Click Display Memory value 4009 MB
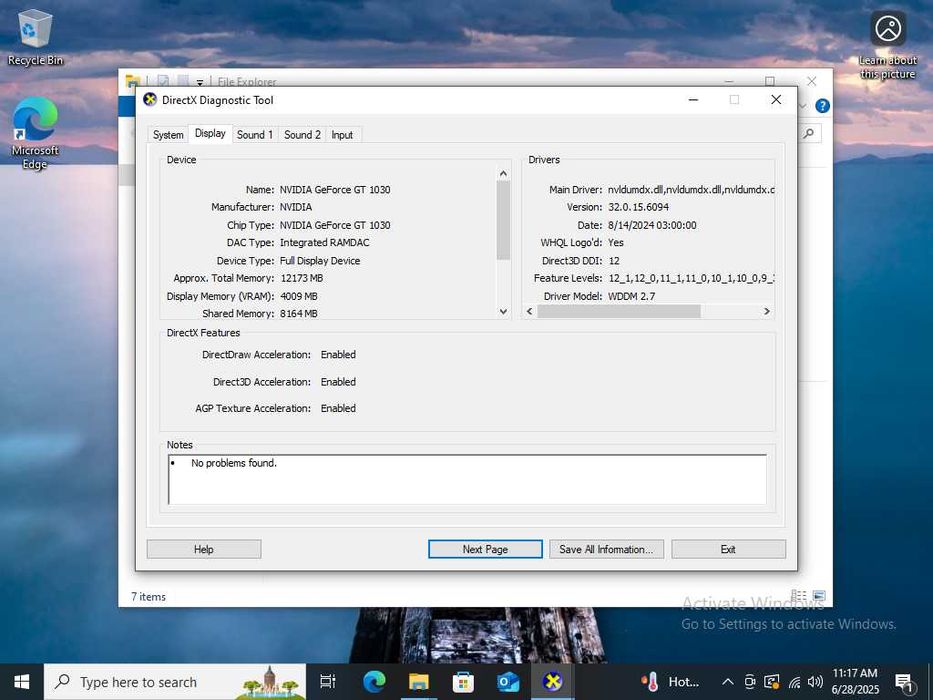 (x=299, y=296)
